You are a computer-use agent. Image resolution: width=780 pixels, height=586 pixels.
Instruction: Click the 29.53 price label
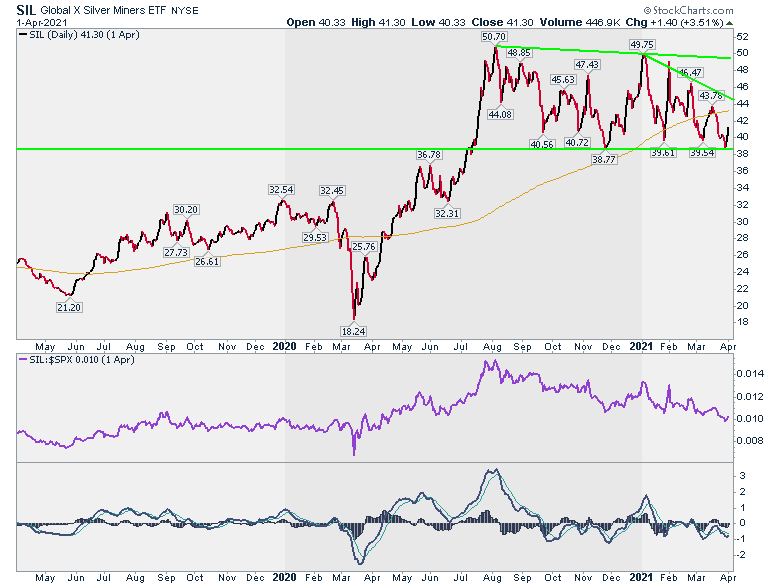click(x=315, y=238)
